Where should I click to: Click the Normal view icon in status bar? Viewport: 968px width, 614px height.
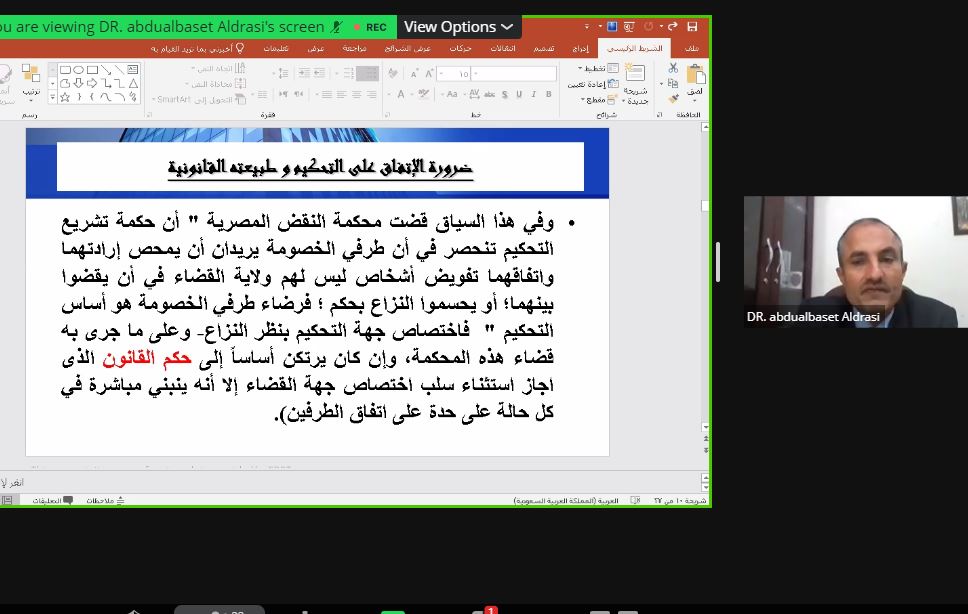7,500
